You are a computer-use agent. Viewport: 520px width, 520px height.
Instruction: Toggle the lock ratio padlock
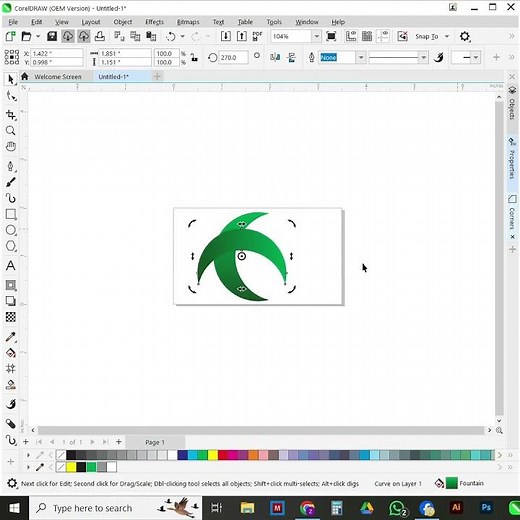coord(194,58)
